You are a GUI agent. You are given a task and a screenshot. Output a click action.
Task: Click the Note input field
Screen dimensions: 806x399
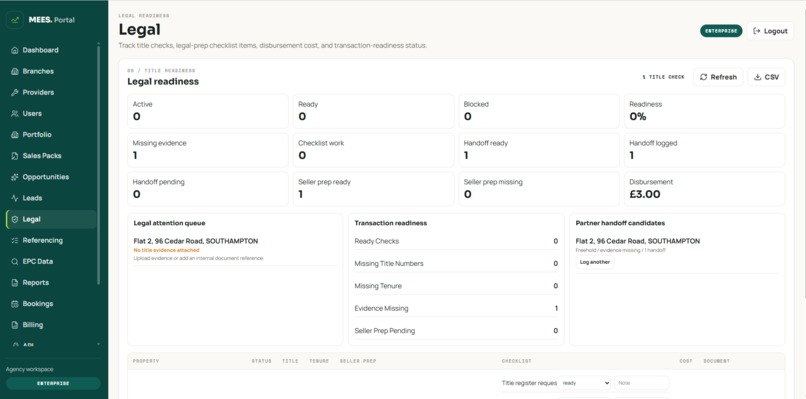[x=642, y=383]
